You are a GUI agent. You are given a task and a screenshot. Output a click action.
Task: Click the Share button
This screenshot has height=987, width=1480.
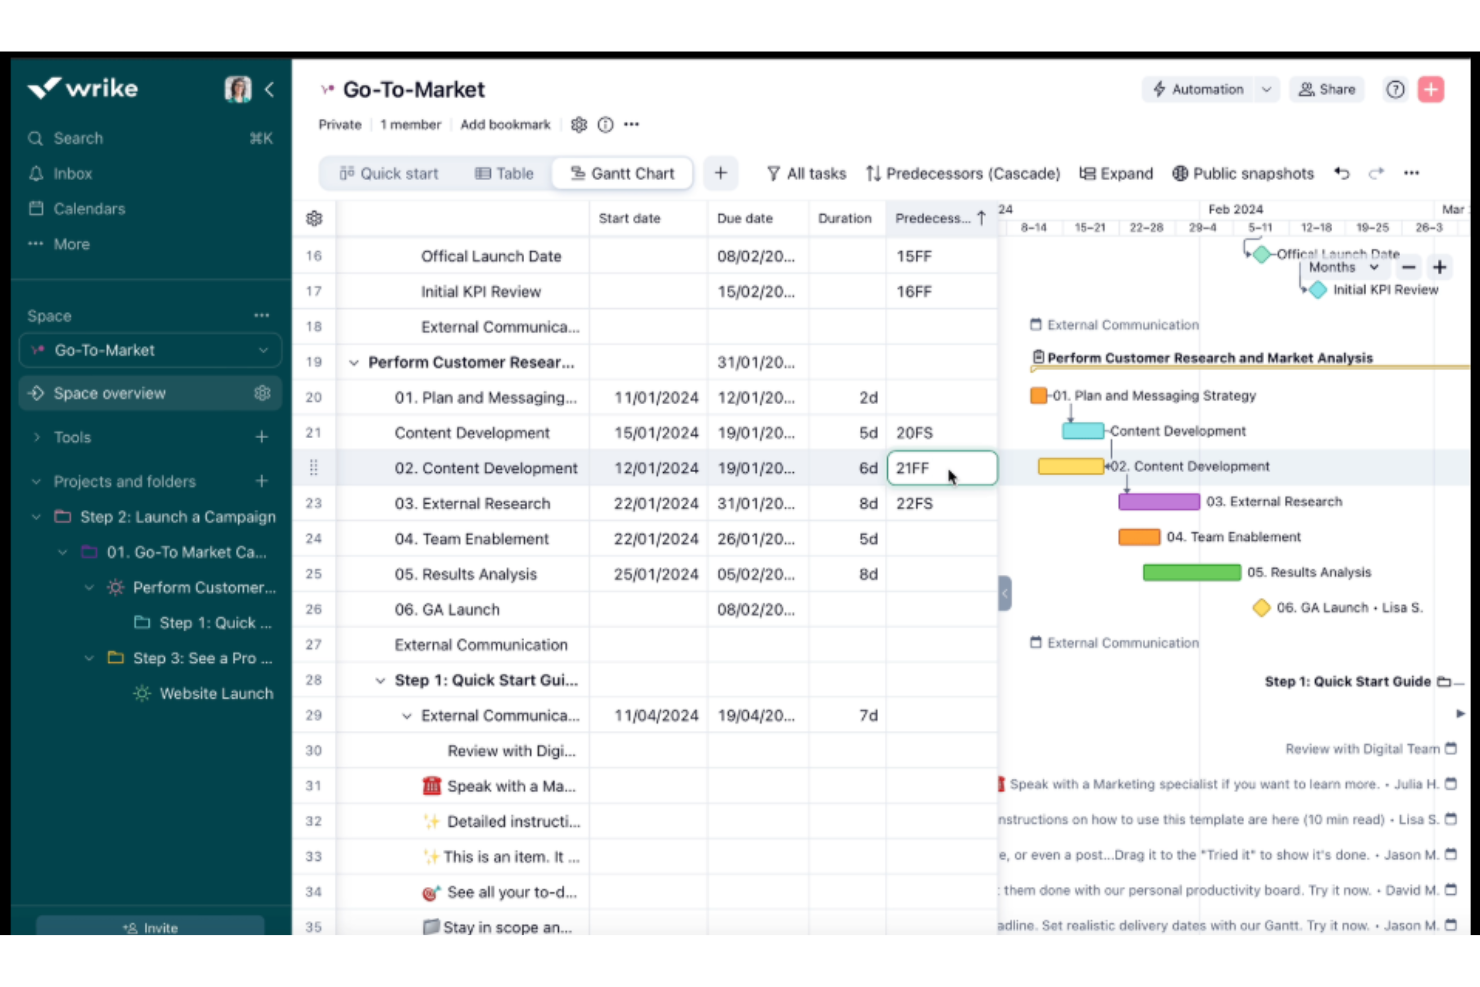pos(1326,89)
